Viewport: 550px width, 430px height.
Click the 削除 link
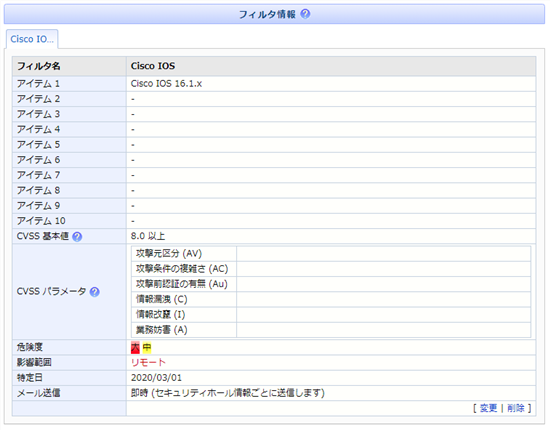tap(516, 408)
